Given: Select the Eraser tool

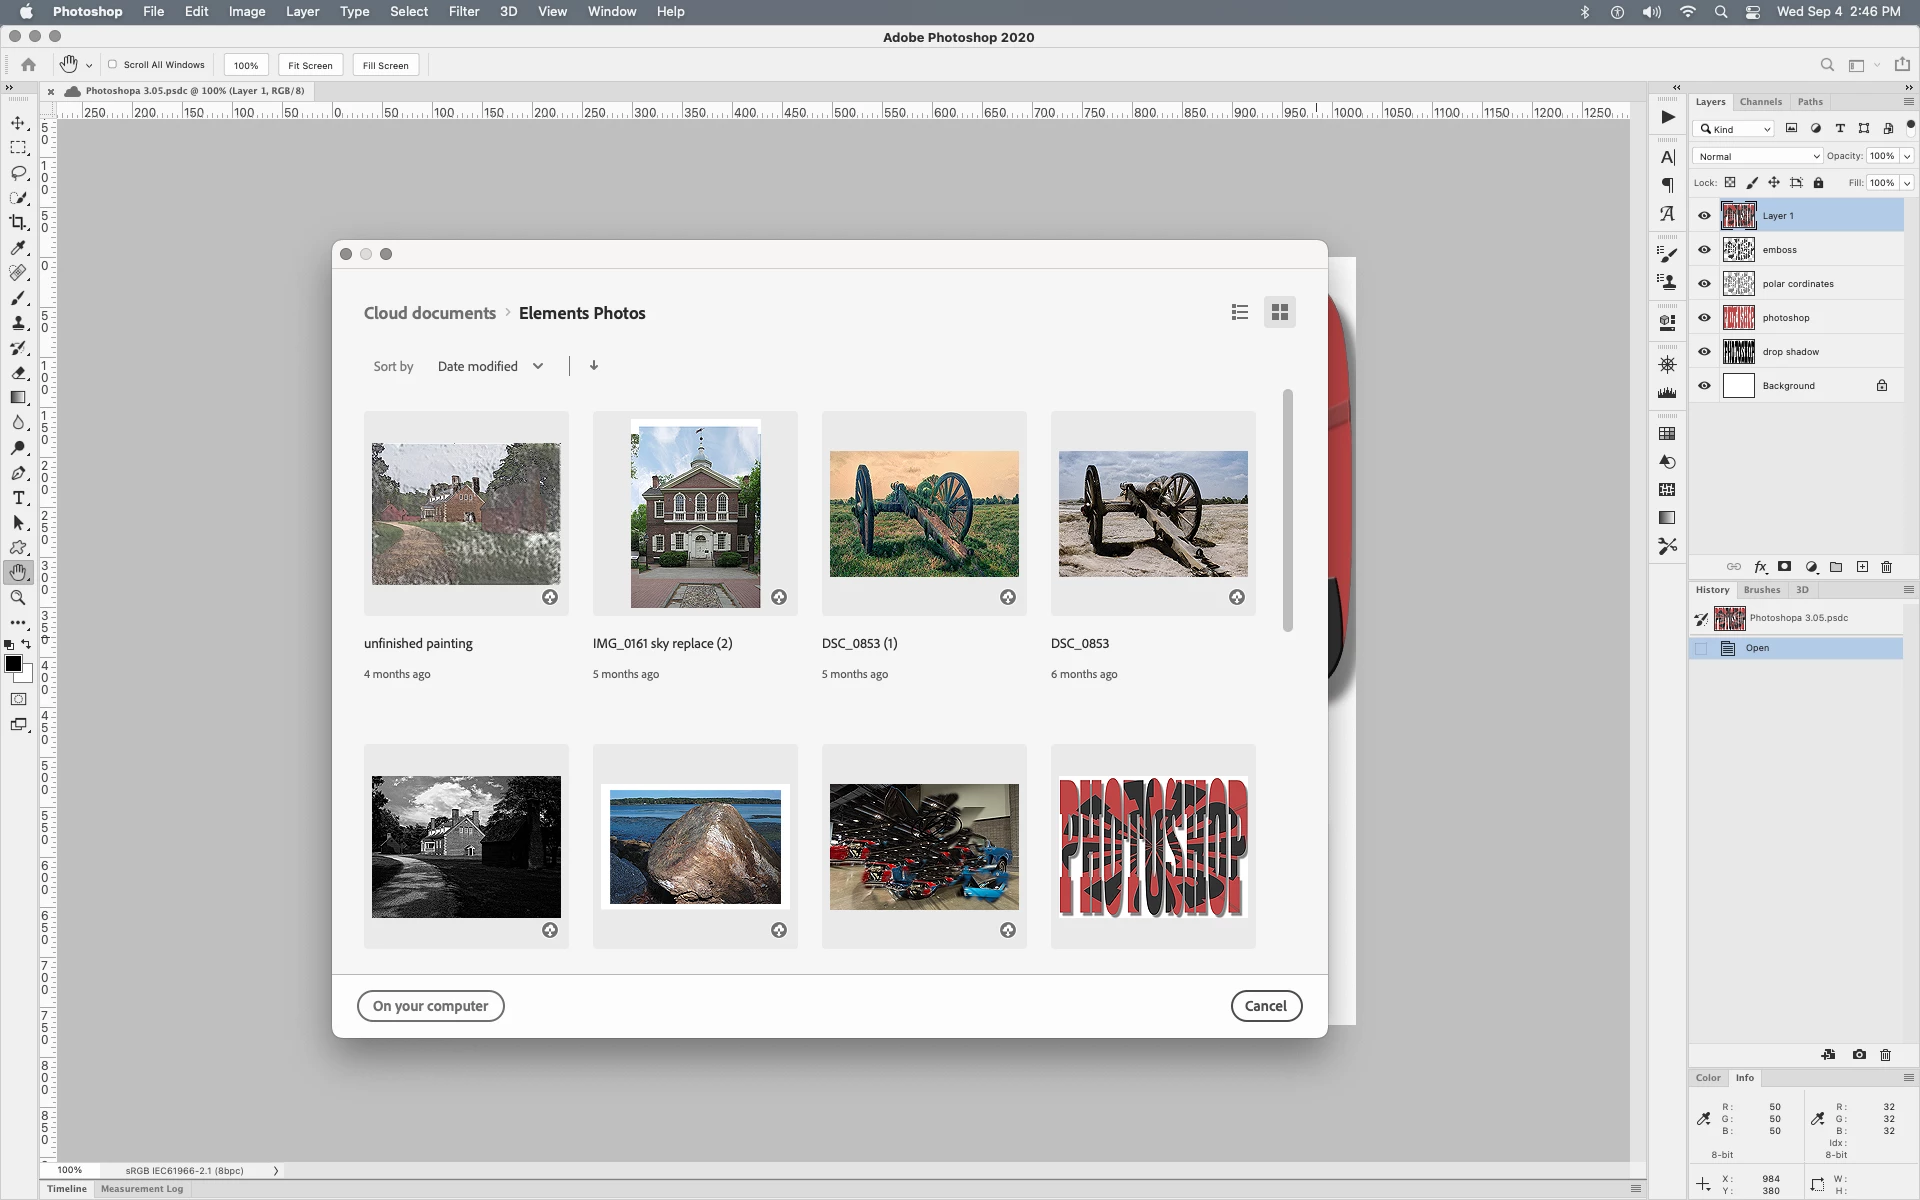Looking at the screenshot, I should coord(18,373).
